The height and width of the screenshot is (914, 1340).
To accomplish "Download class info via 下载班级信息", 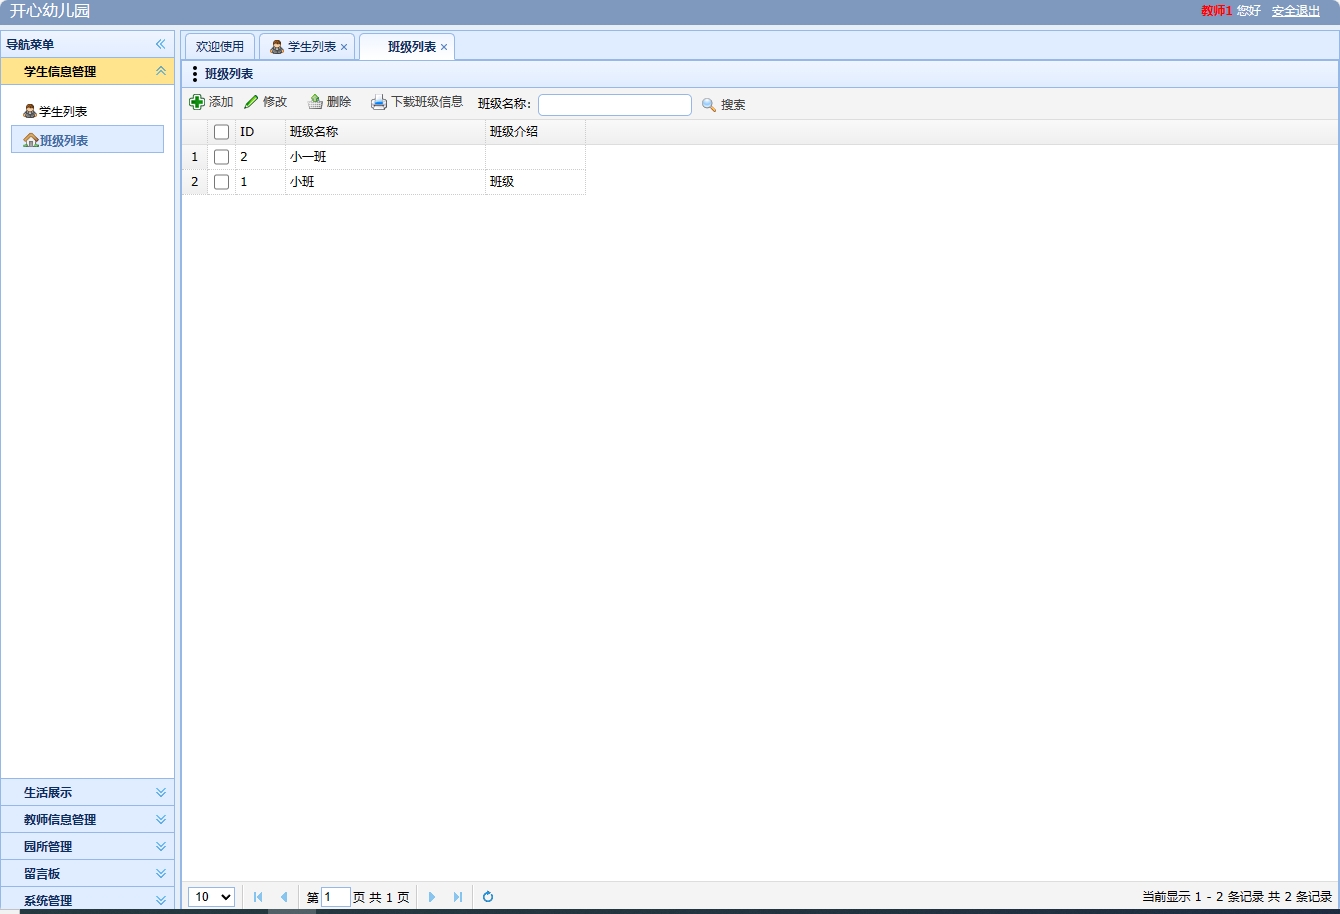I will [417, 102].
